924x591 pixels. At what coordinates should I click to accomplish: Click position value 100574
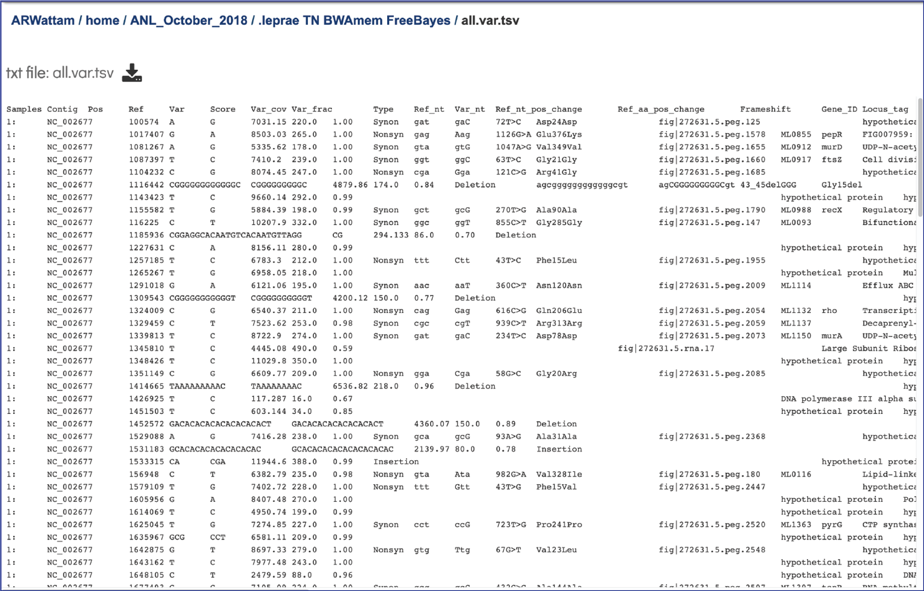[x=144, y=122]
